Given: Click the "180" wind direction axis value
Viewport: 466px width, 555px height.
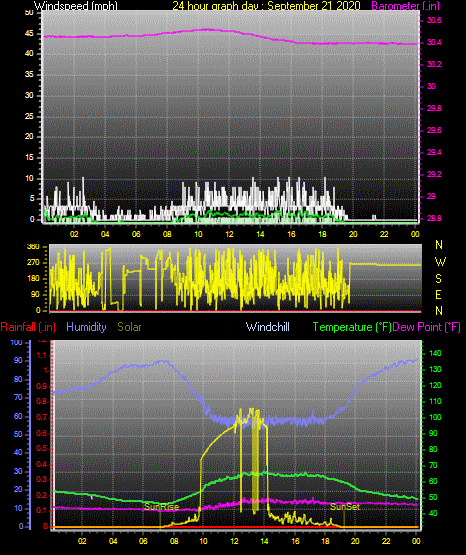Looking at the screenshot, I should coord(33,279).
